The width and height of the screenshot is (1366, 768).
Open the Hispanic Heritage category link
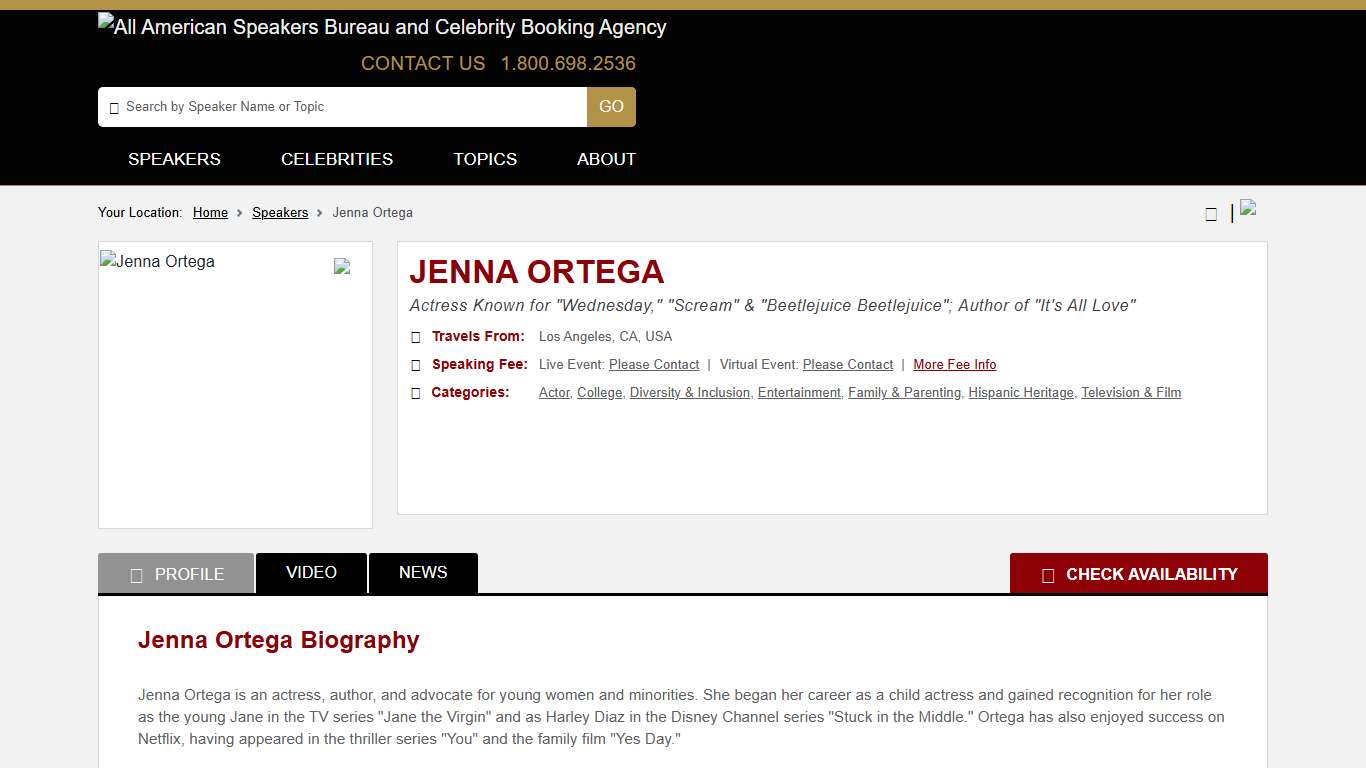[x=1020, y=392]
